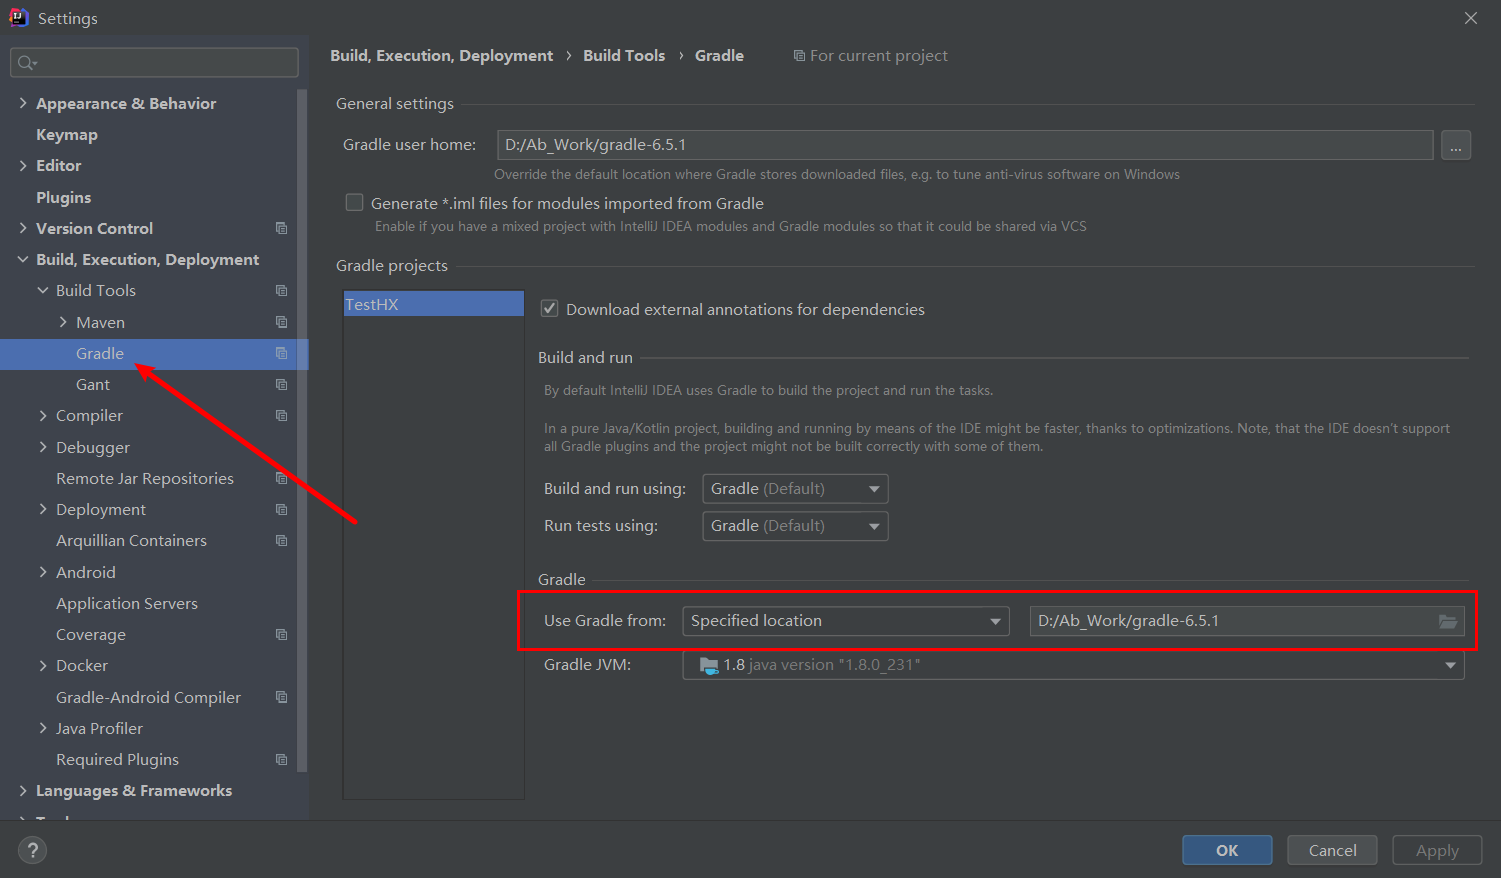The image size is (1501, 878).
Task: Collapse Build, Execution, Deployment section
Action: (23, 259)
